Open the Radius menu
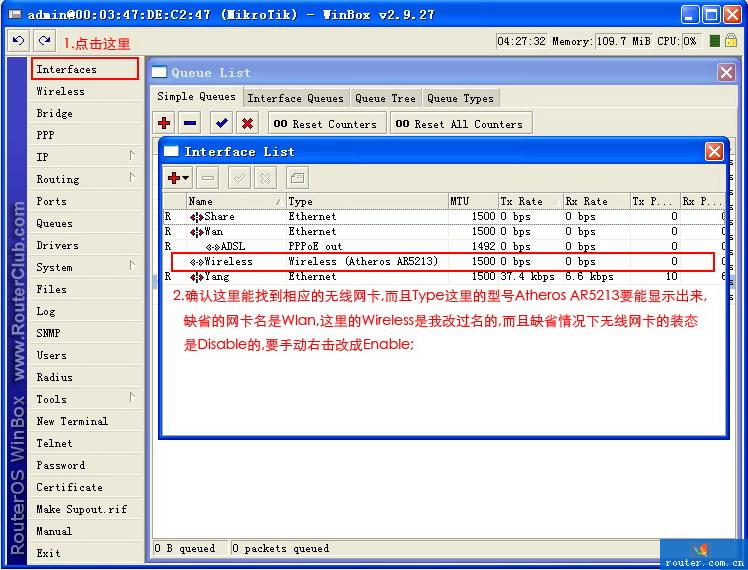 point(86,377)
